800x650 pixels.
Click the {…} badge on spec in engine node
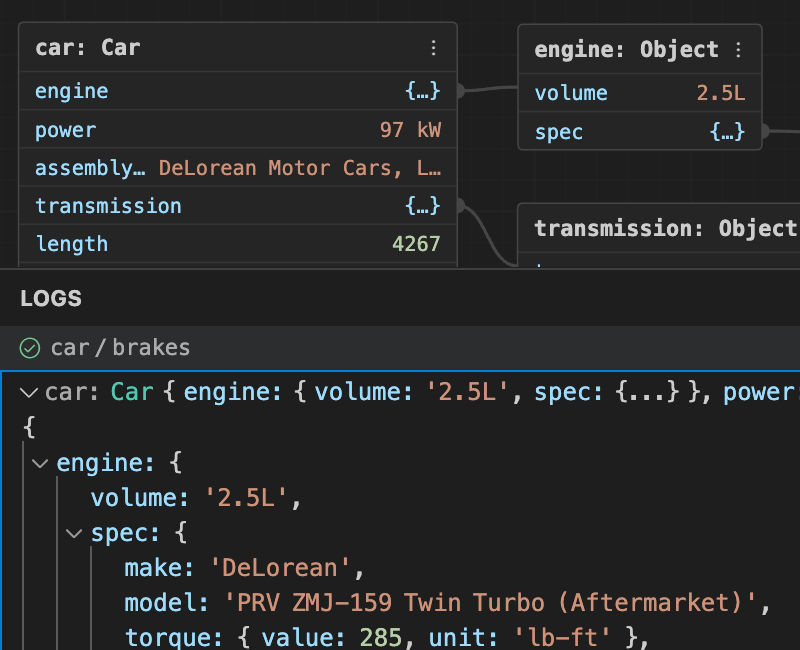click(x=728, y=131)
